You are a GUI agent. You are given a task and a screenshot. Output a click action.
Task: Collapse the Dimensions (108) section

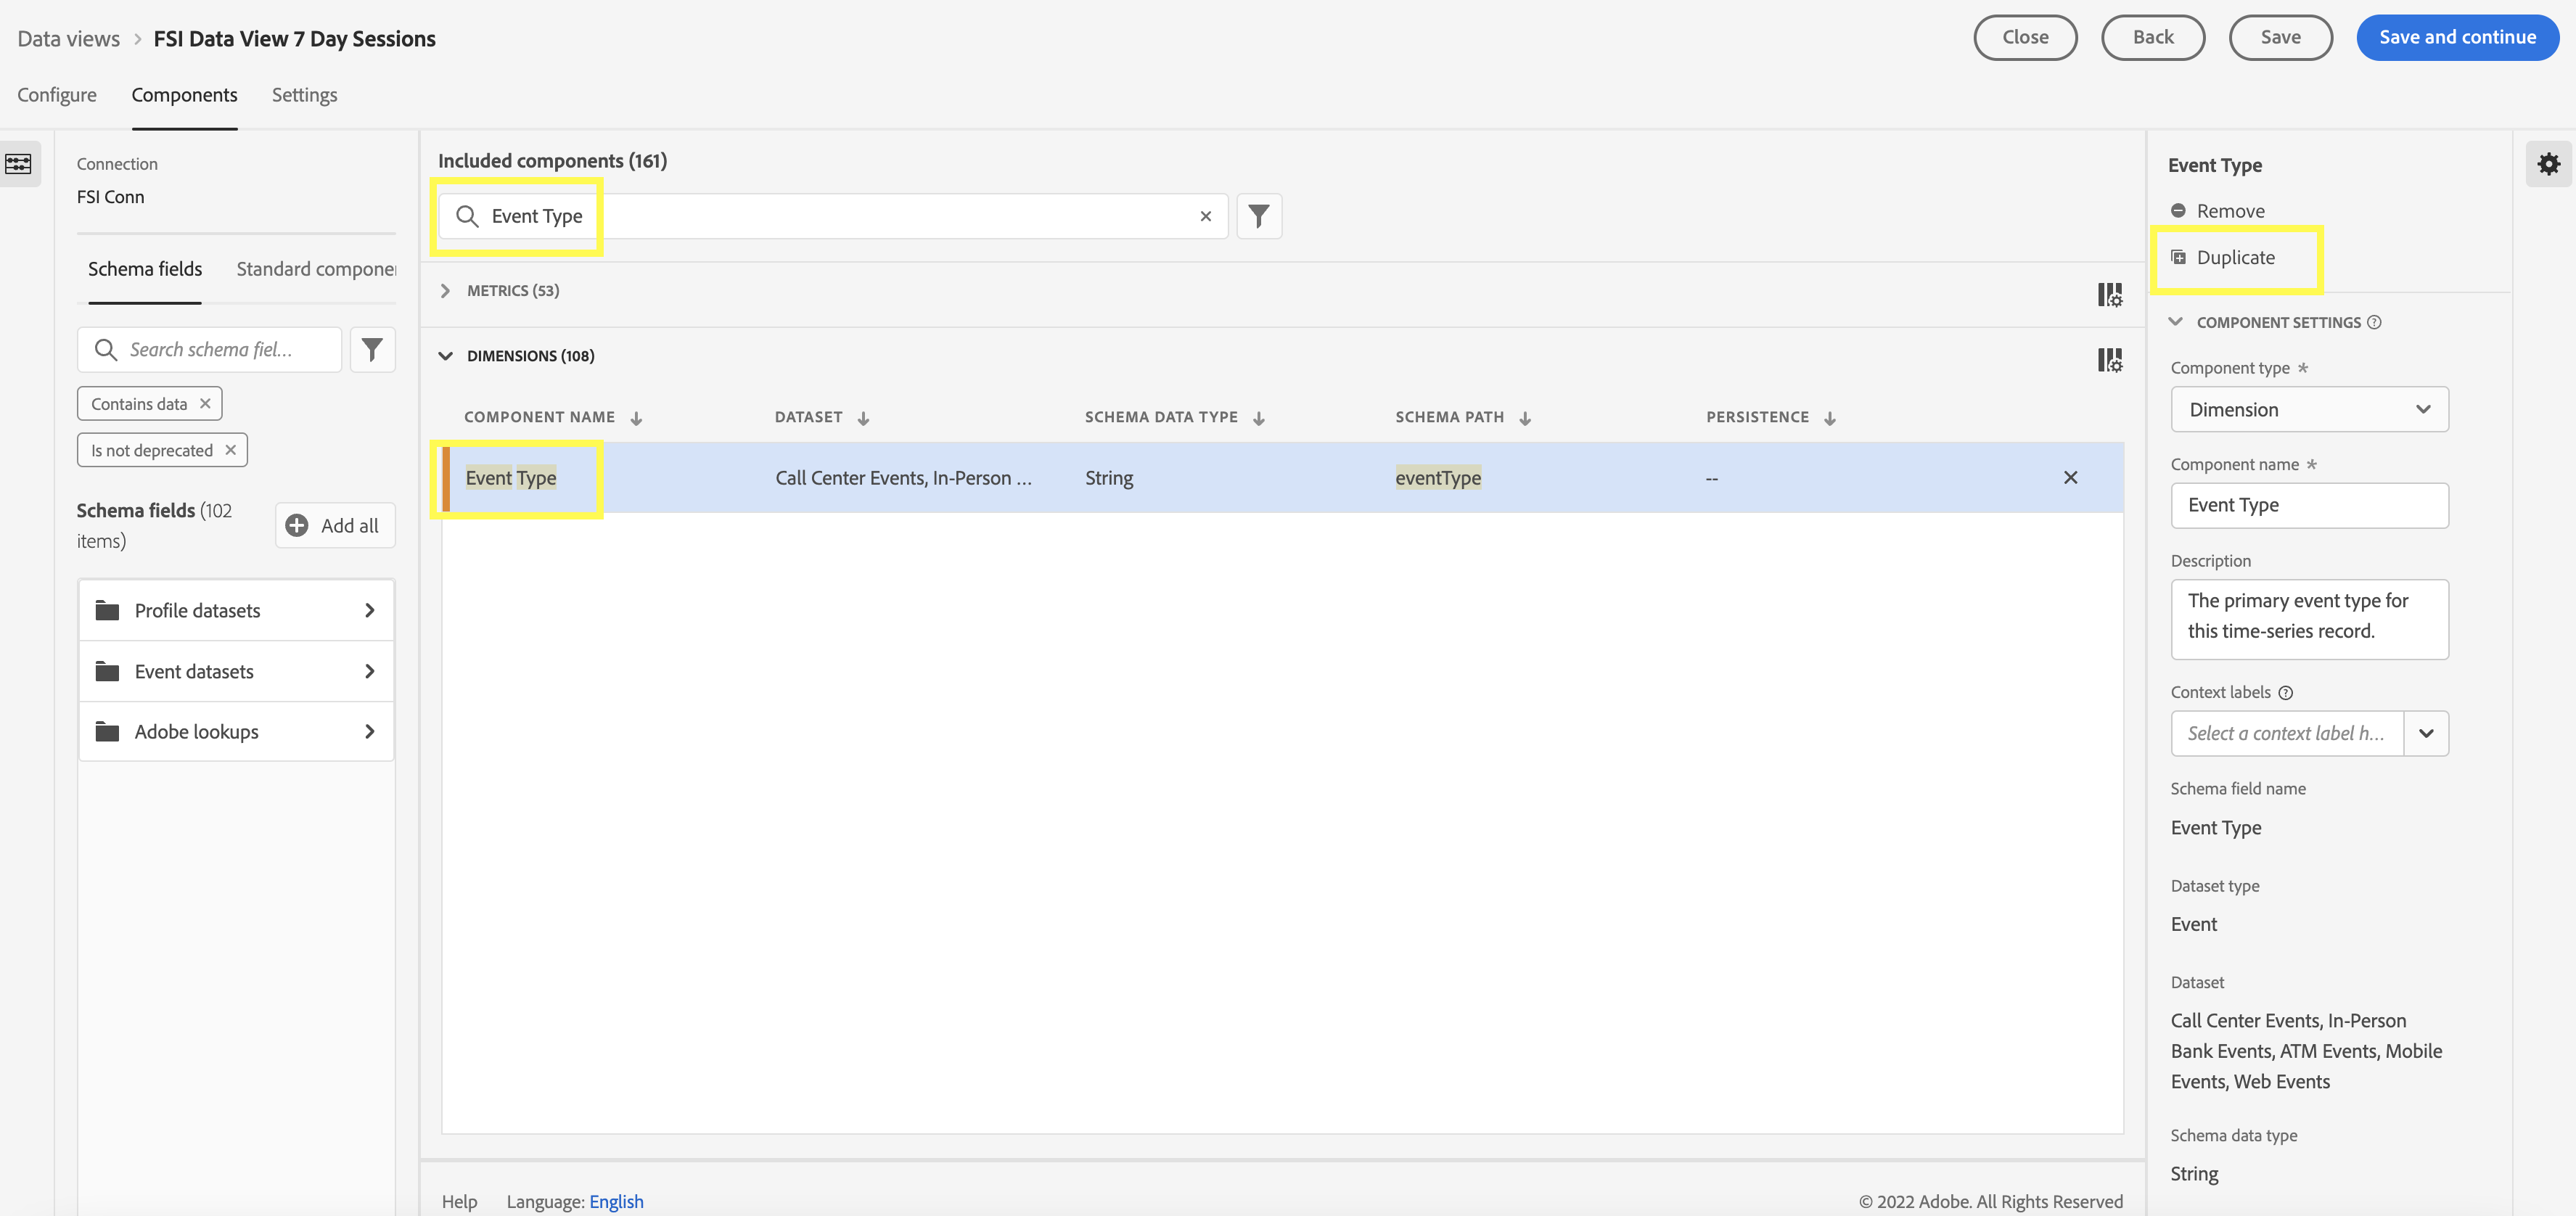pos(446,356)
